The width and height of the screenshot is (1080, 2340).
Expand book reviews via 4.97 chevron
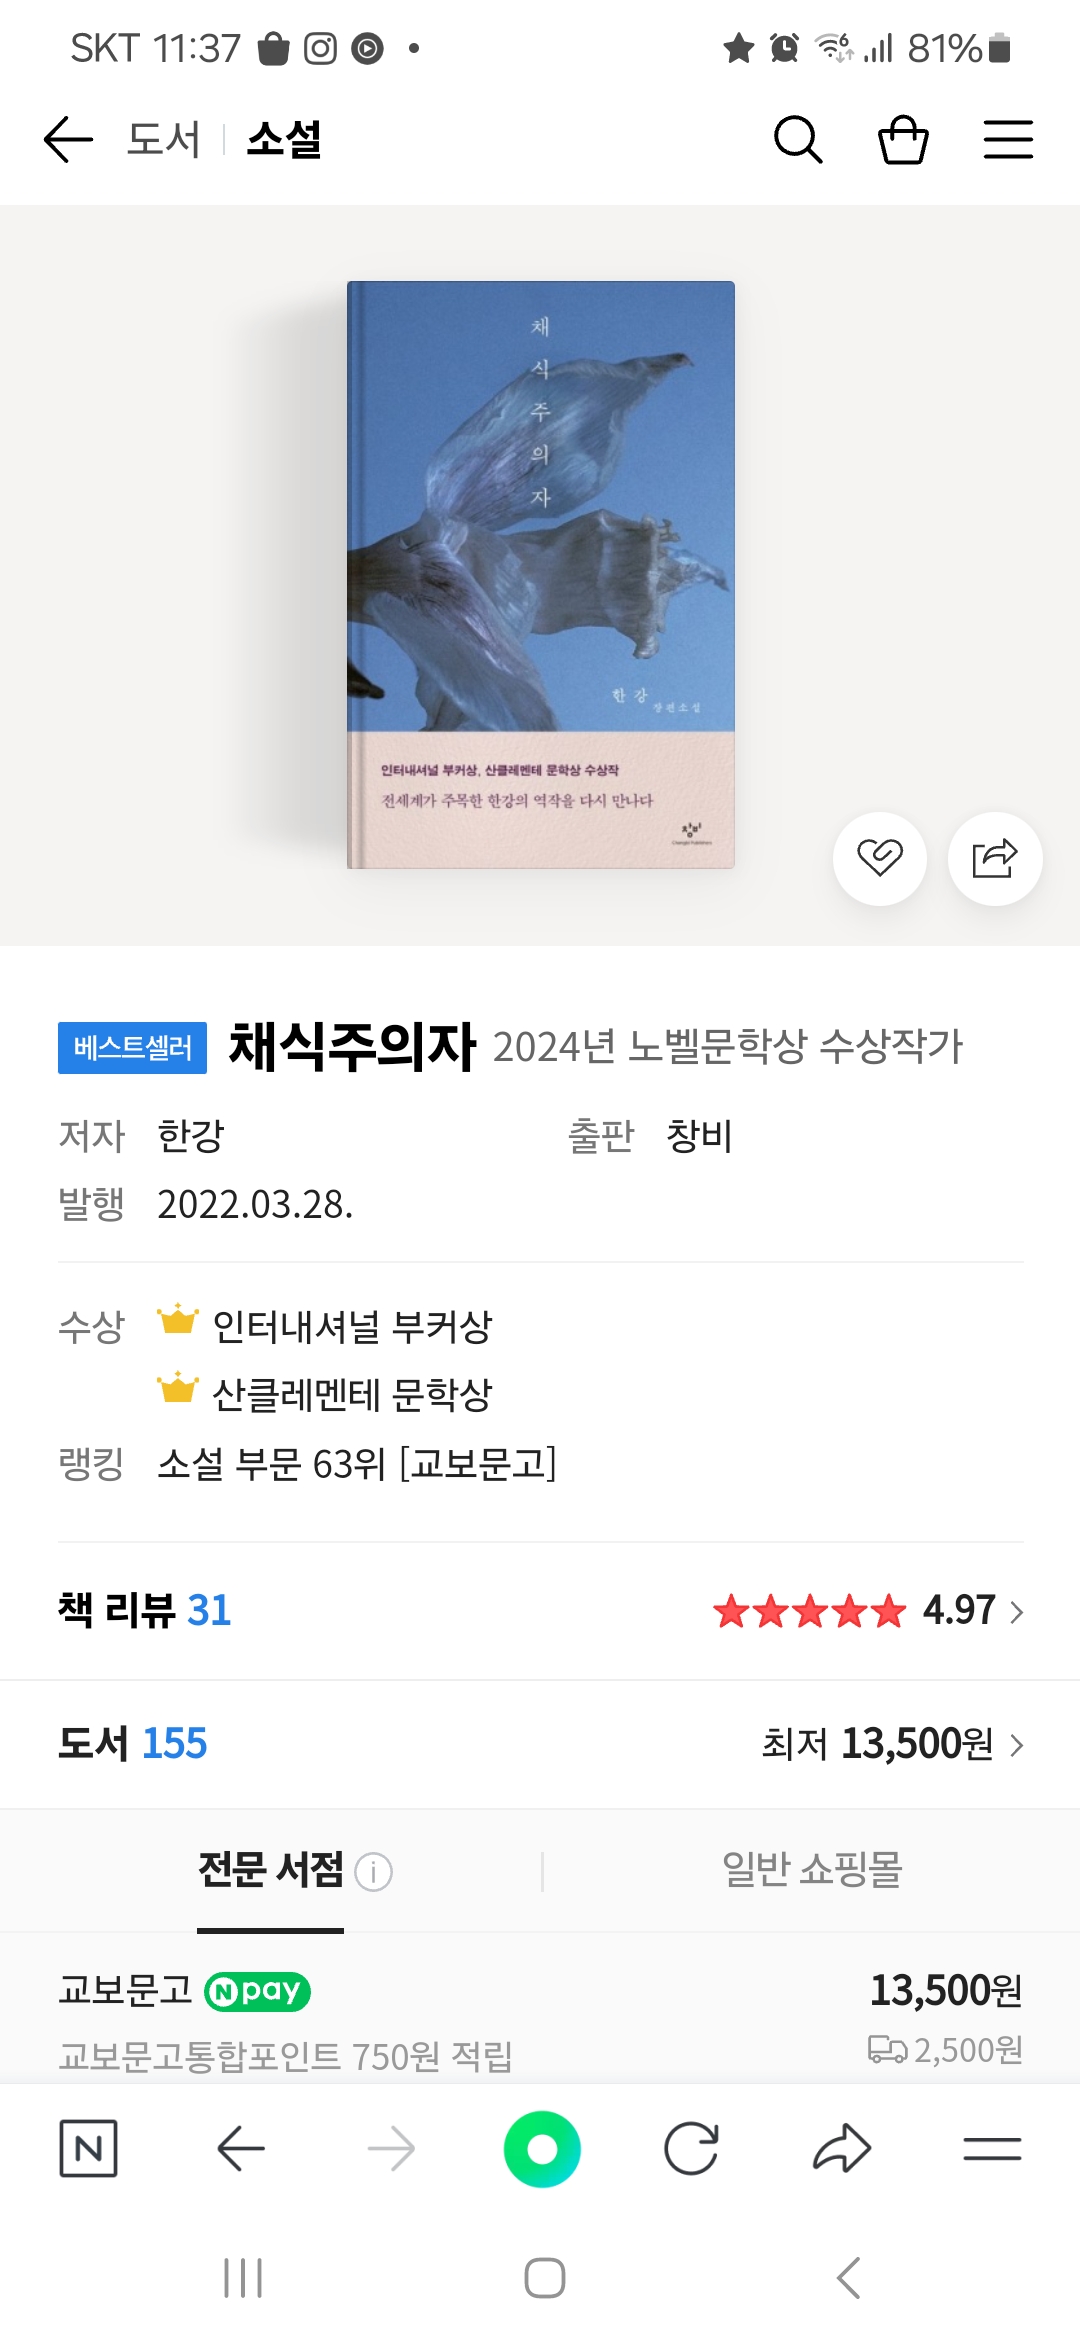1017,1612
